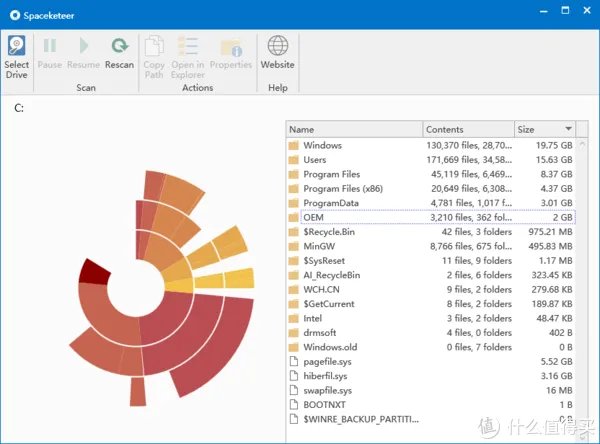Select the hiberfil.sys file entry
The image size is (600, 444).
(x=326, y=375)
